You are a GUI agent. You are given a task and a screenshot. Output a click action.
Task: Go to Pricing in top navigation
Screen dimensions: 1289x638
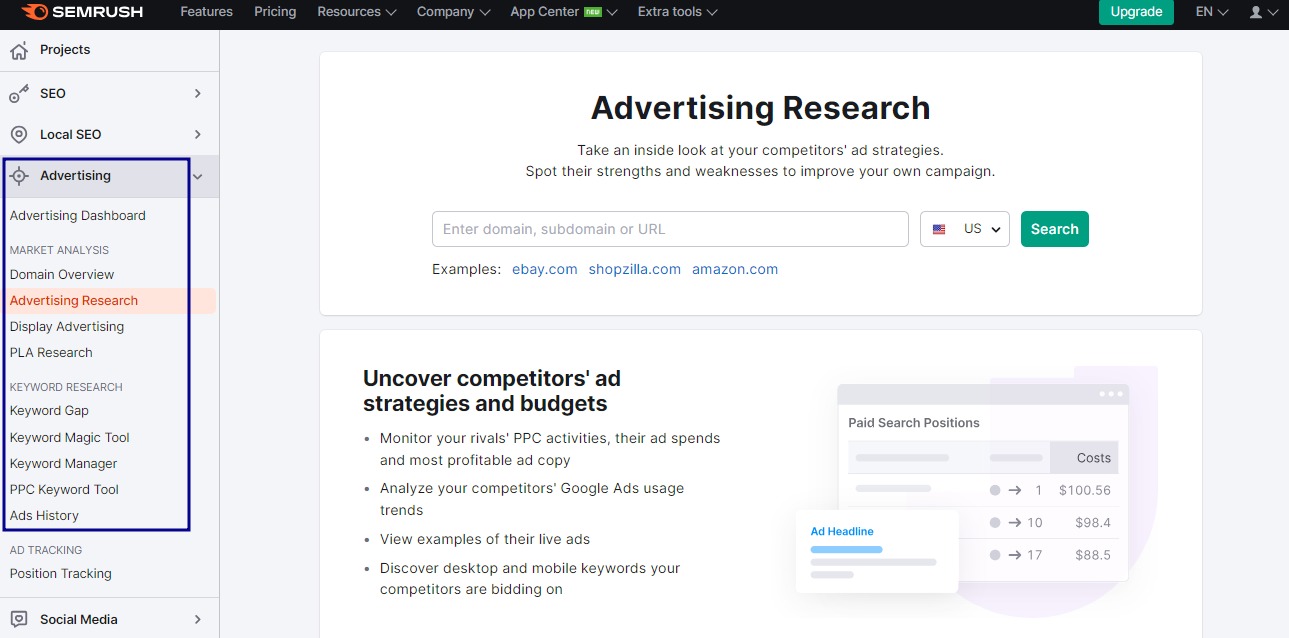(275, 12)
